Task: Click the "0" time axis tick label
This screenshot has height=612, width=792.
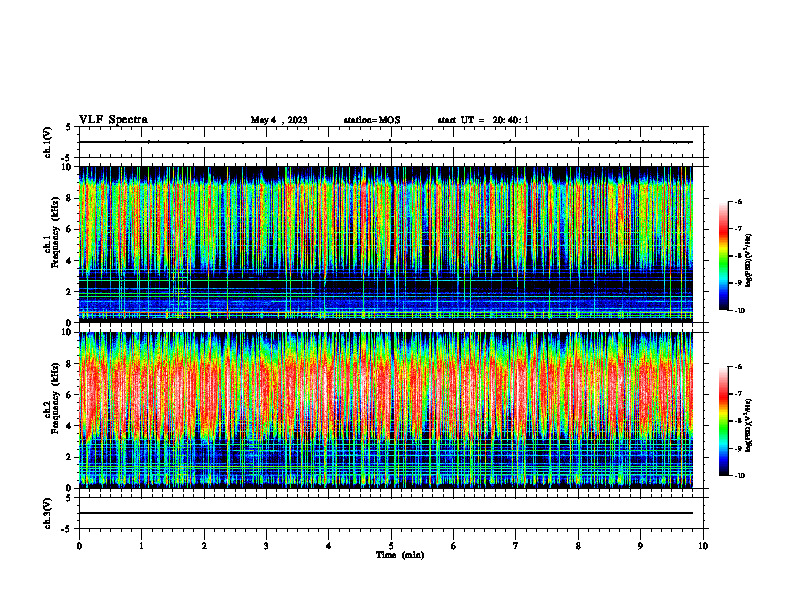Action: tap(79, 546)
